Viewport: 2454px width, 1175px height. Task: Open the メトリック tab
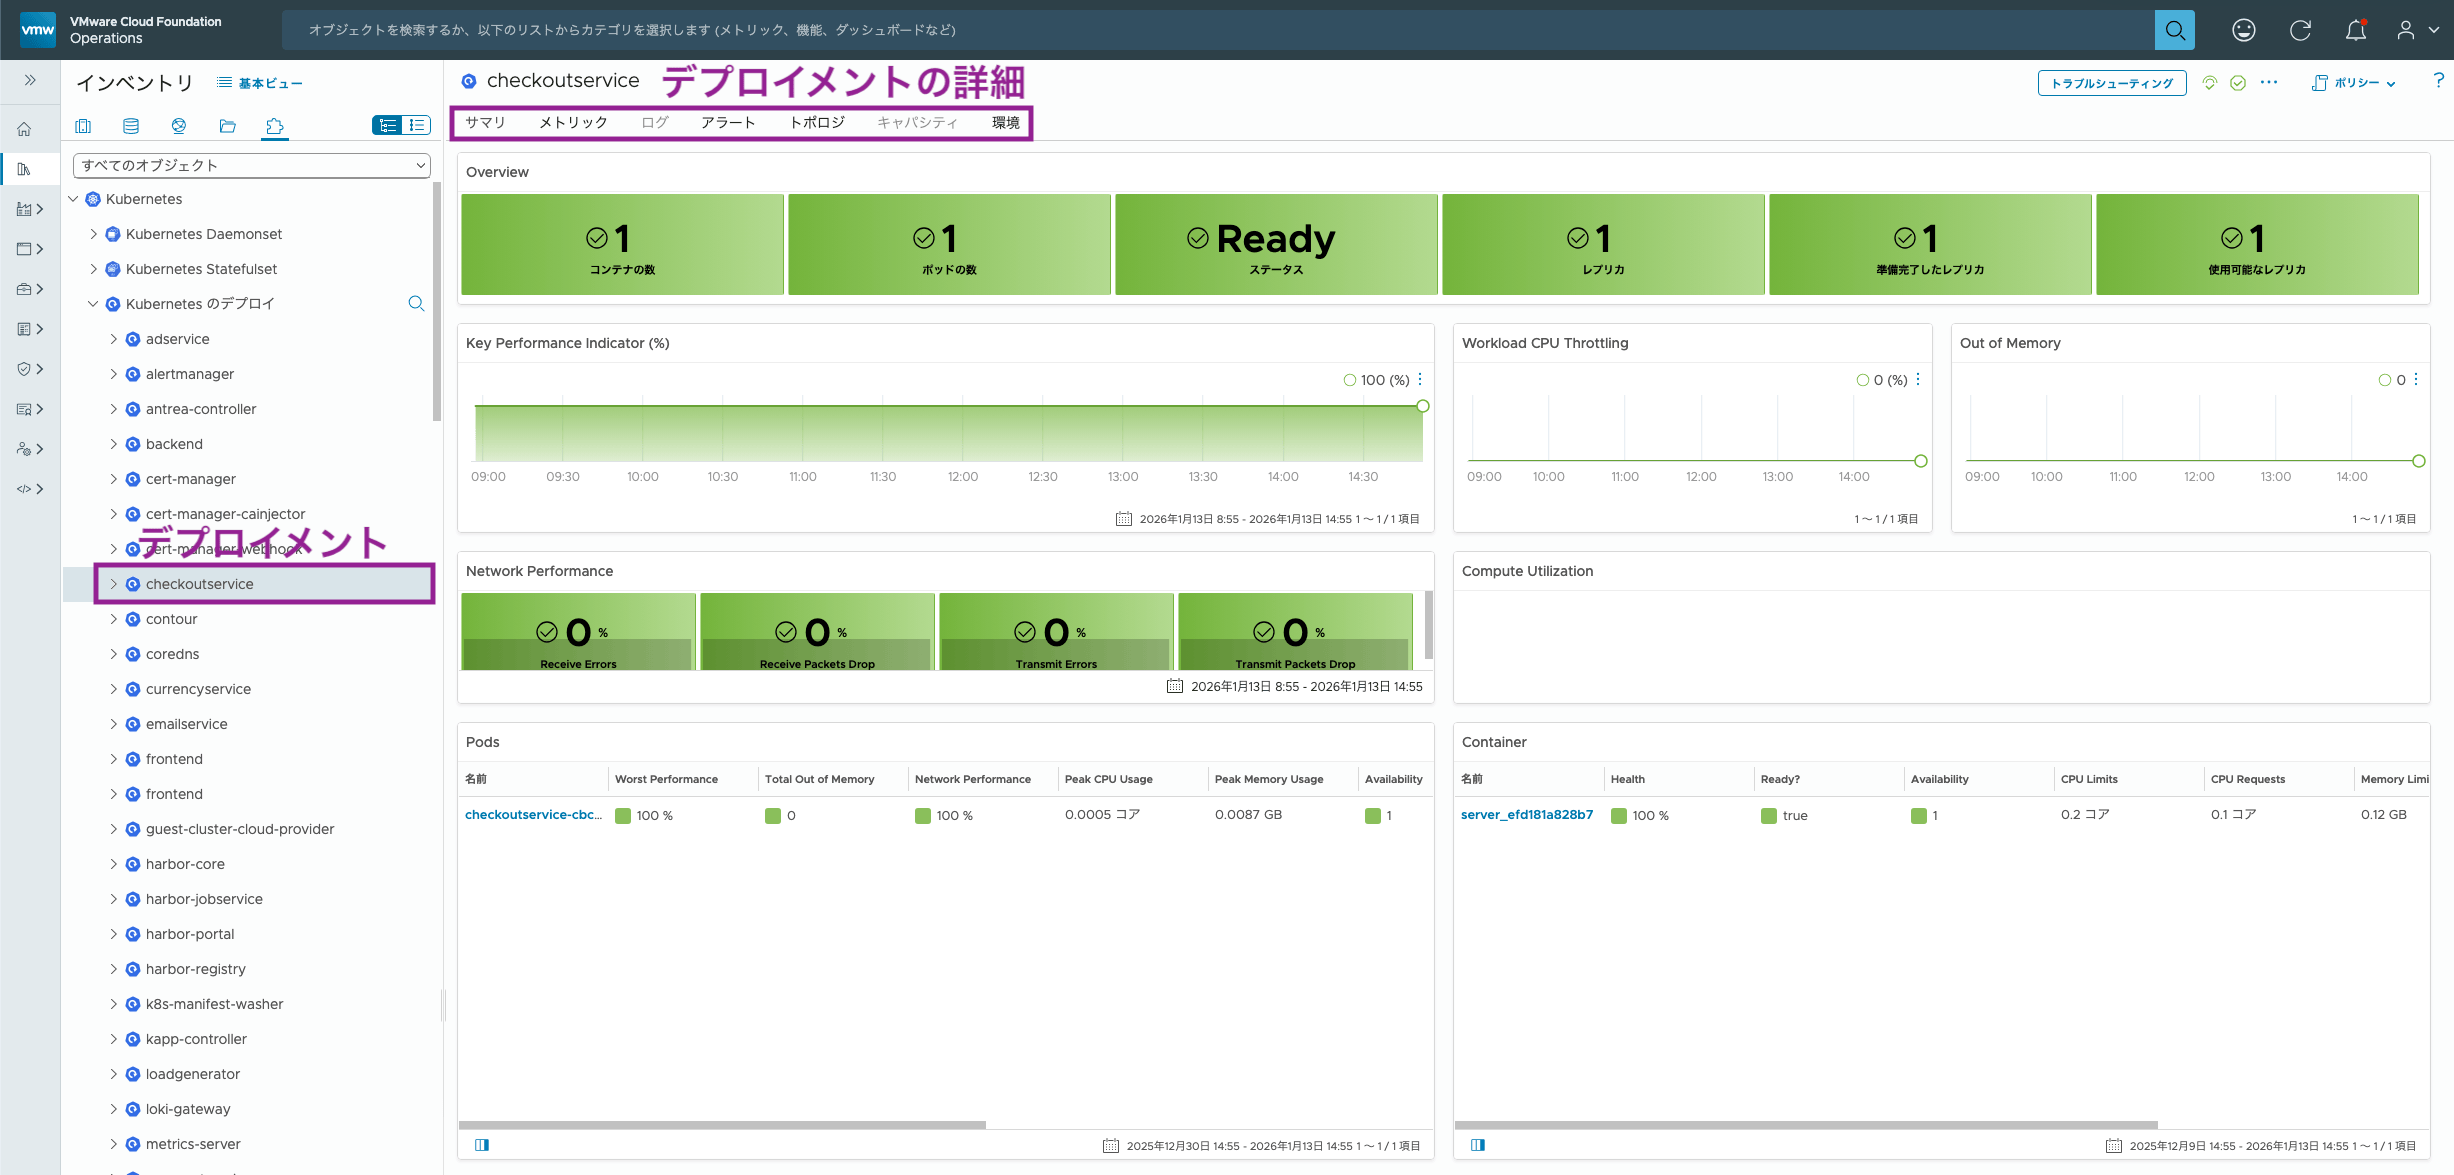(x=573, y=122)
